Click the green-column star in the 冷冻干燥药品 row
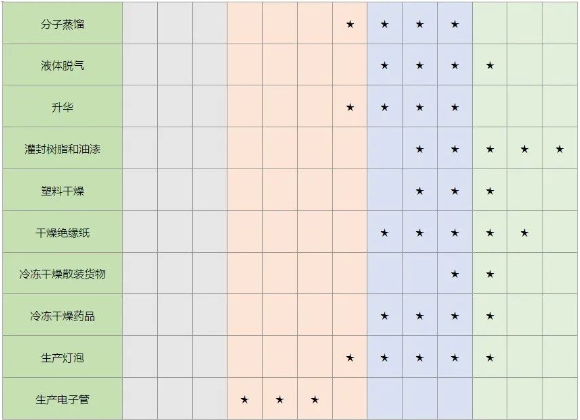580x420 pixels. coord(490,316)
